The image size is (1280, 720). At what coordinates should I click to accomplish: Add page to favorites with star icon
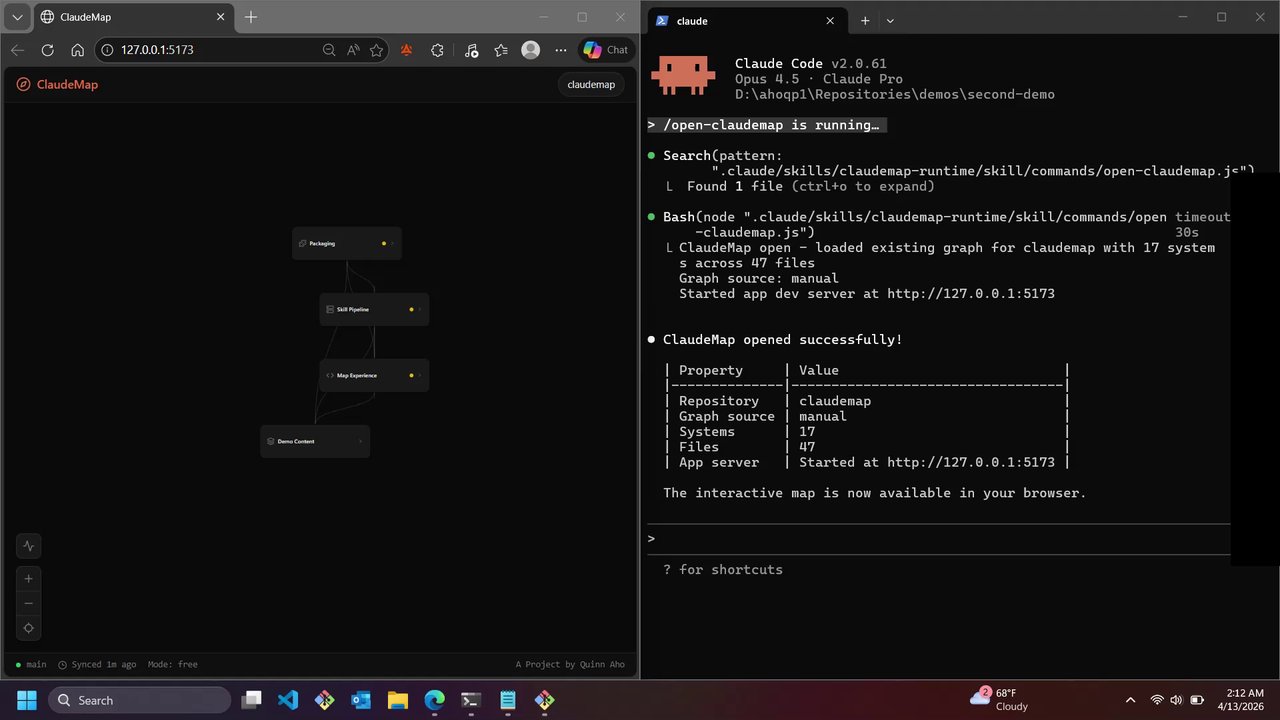[376, 50]
